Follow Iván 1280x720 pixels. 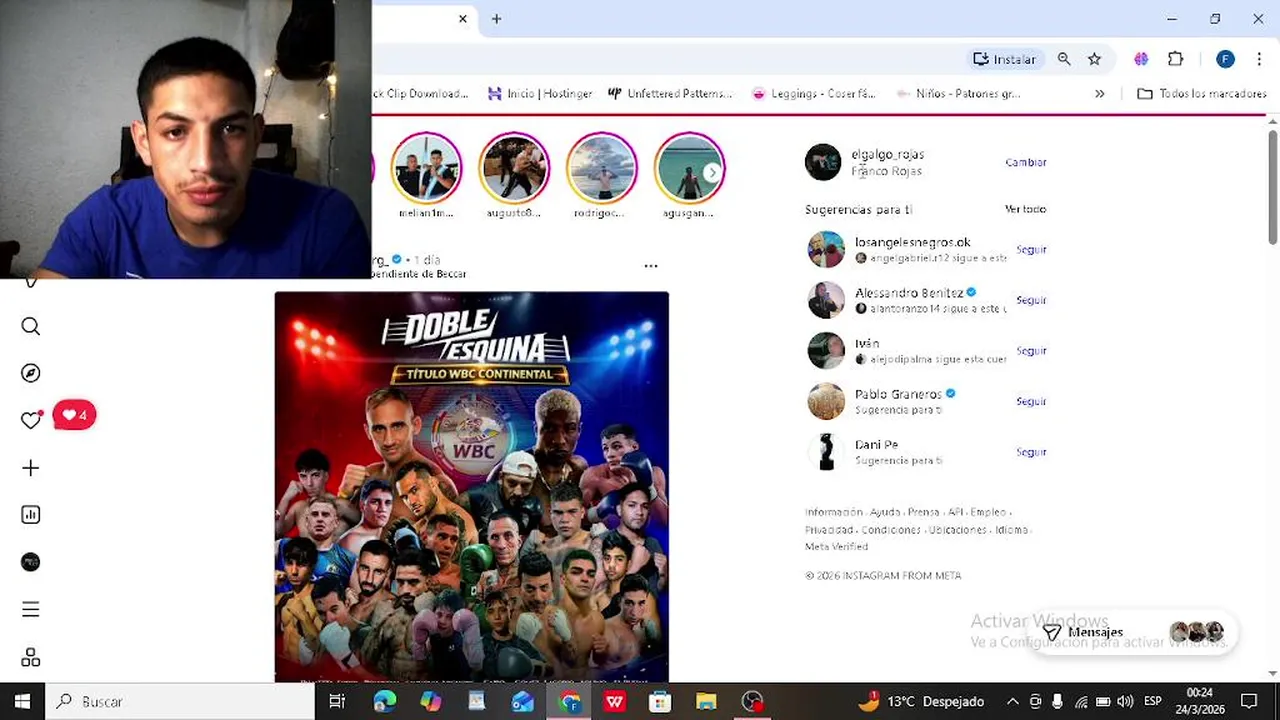(x=1031, y=351)
